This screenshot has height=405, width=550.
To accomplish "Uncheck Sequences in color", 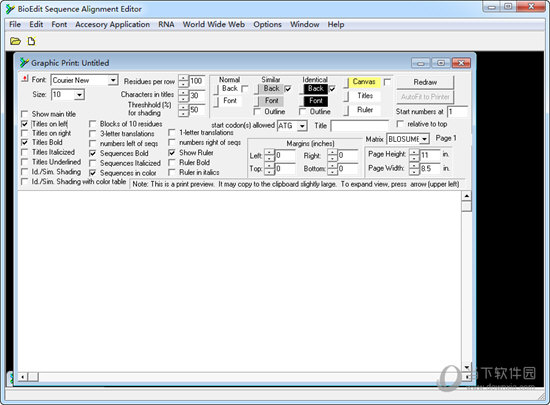I will [x=93, y=173].
